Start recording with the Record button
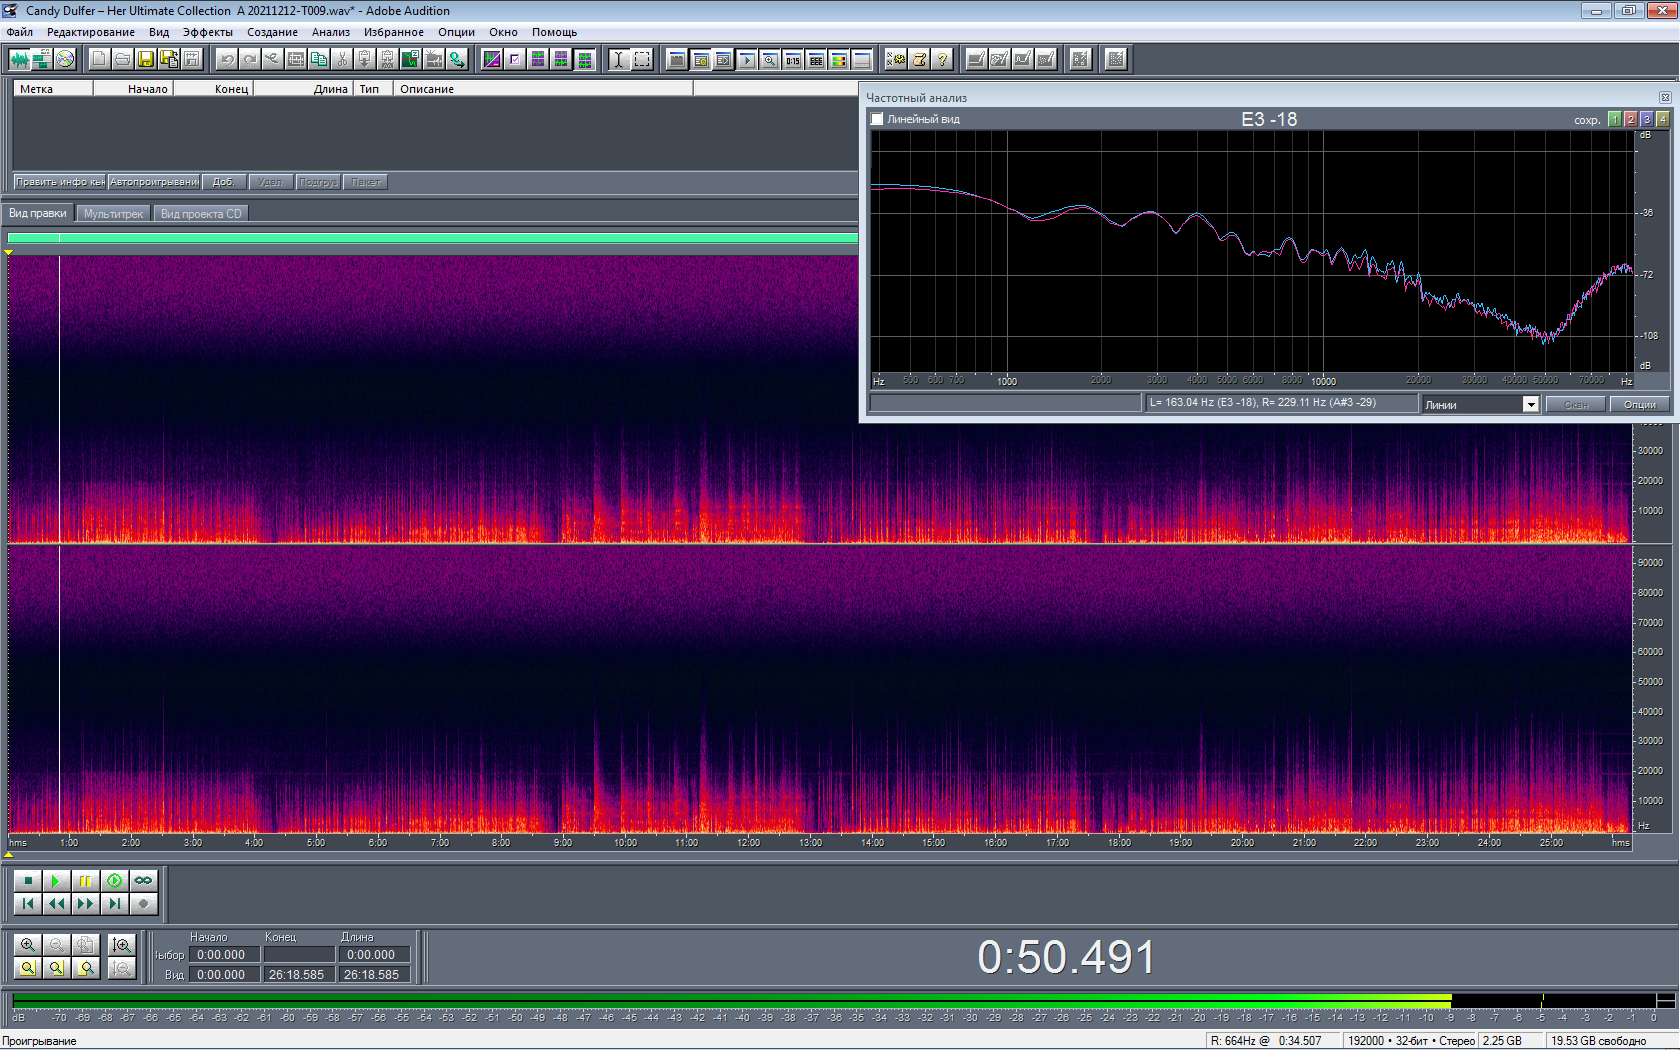Viewport: 1680px width, 1050px height. pos(144,904)
